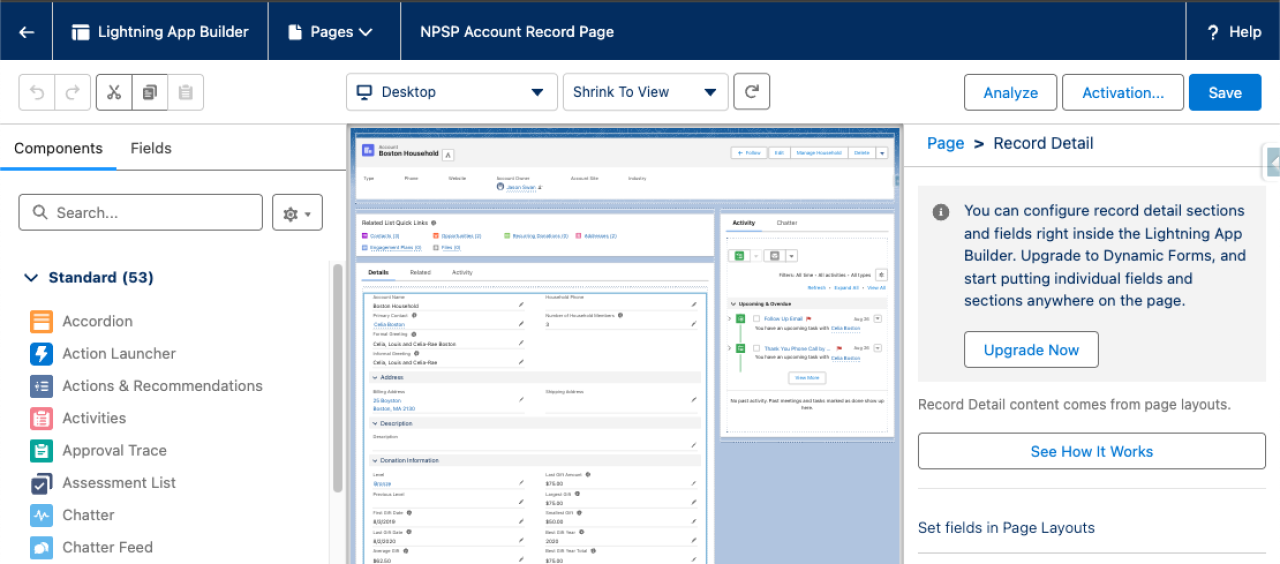Open the Desktop form factor dropdown
This screenshot has height=564, width=1280.
[452, 92]
